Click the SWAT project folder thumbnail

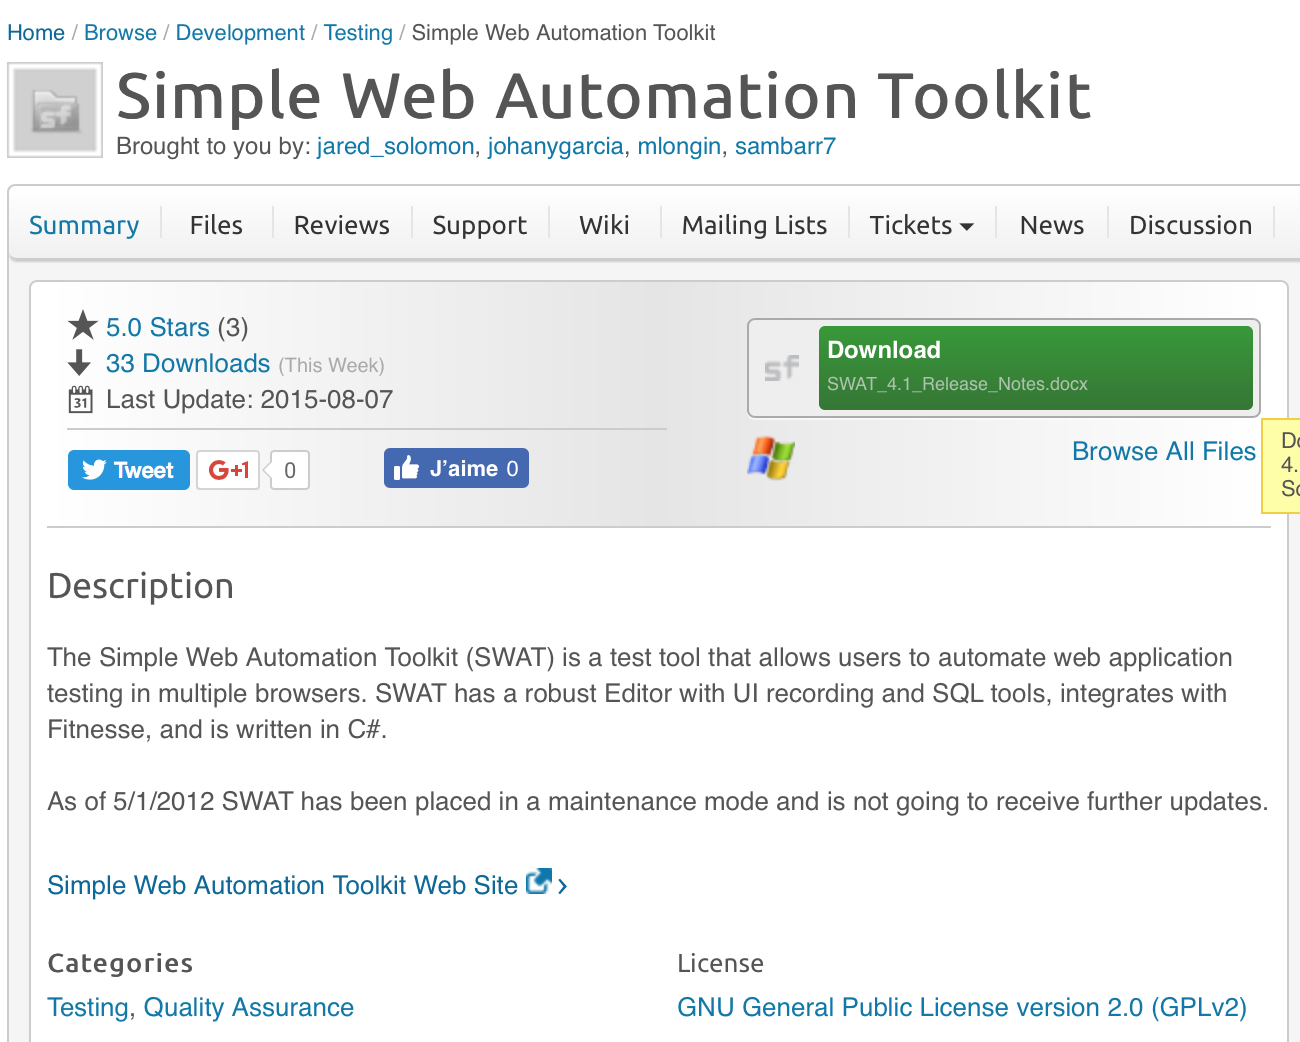pos(54,110)
